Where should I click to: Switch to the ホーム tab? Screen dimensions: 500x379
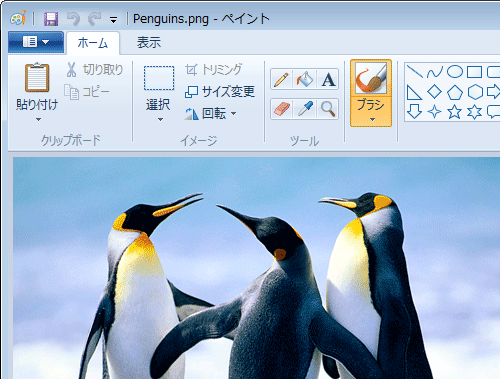[x=93, y=43]
